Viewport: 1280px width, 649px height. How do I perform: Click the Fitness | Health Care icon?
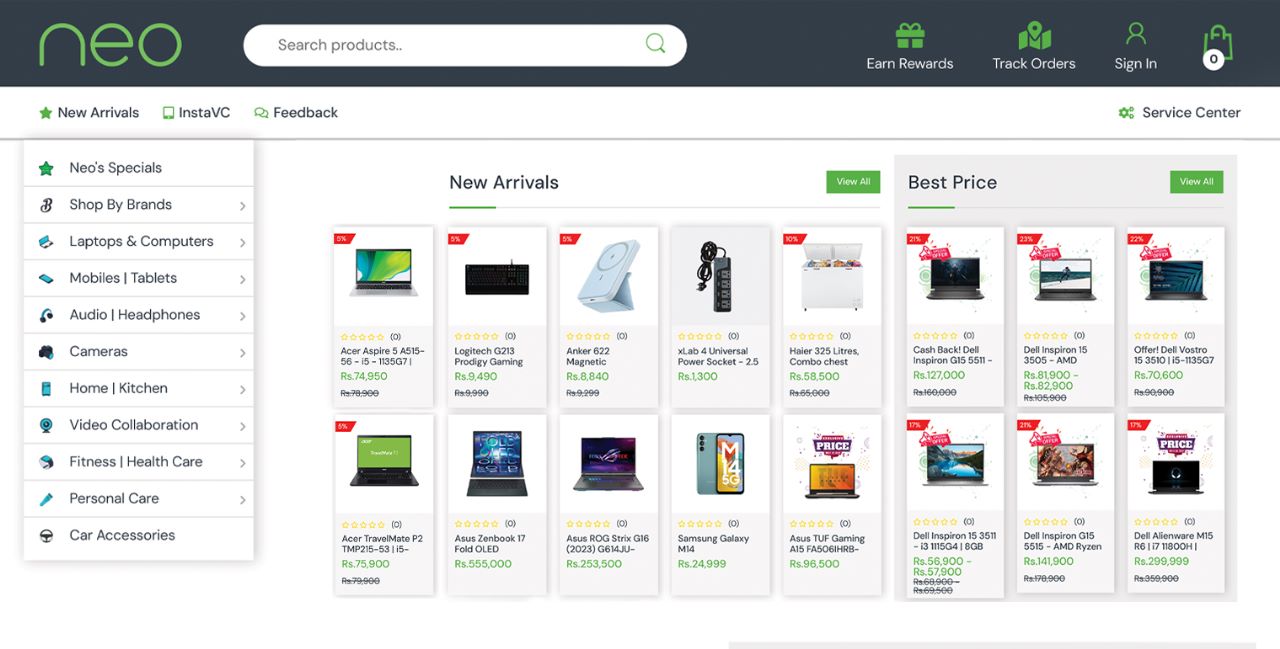pos(46,462)
